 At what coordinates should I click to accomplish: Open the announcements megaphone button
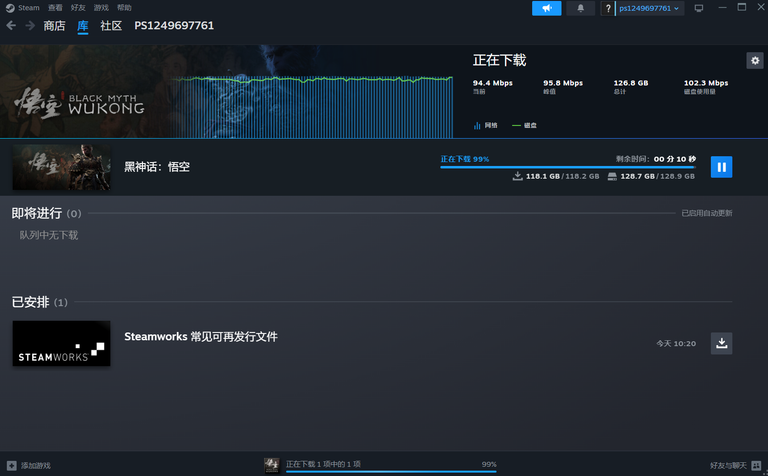click(547, 8)
